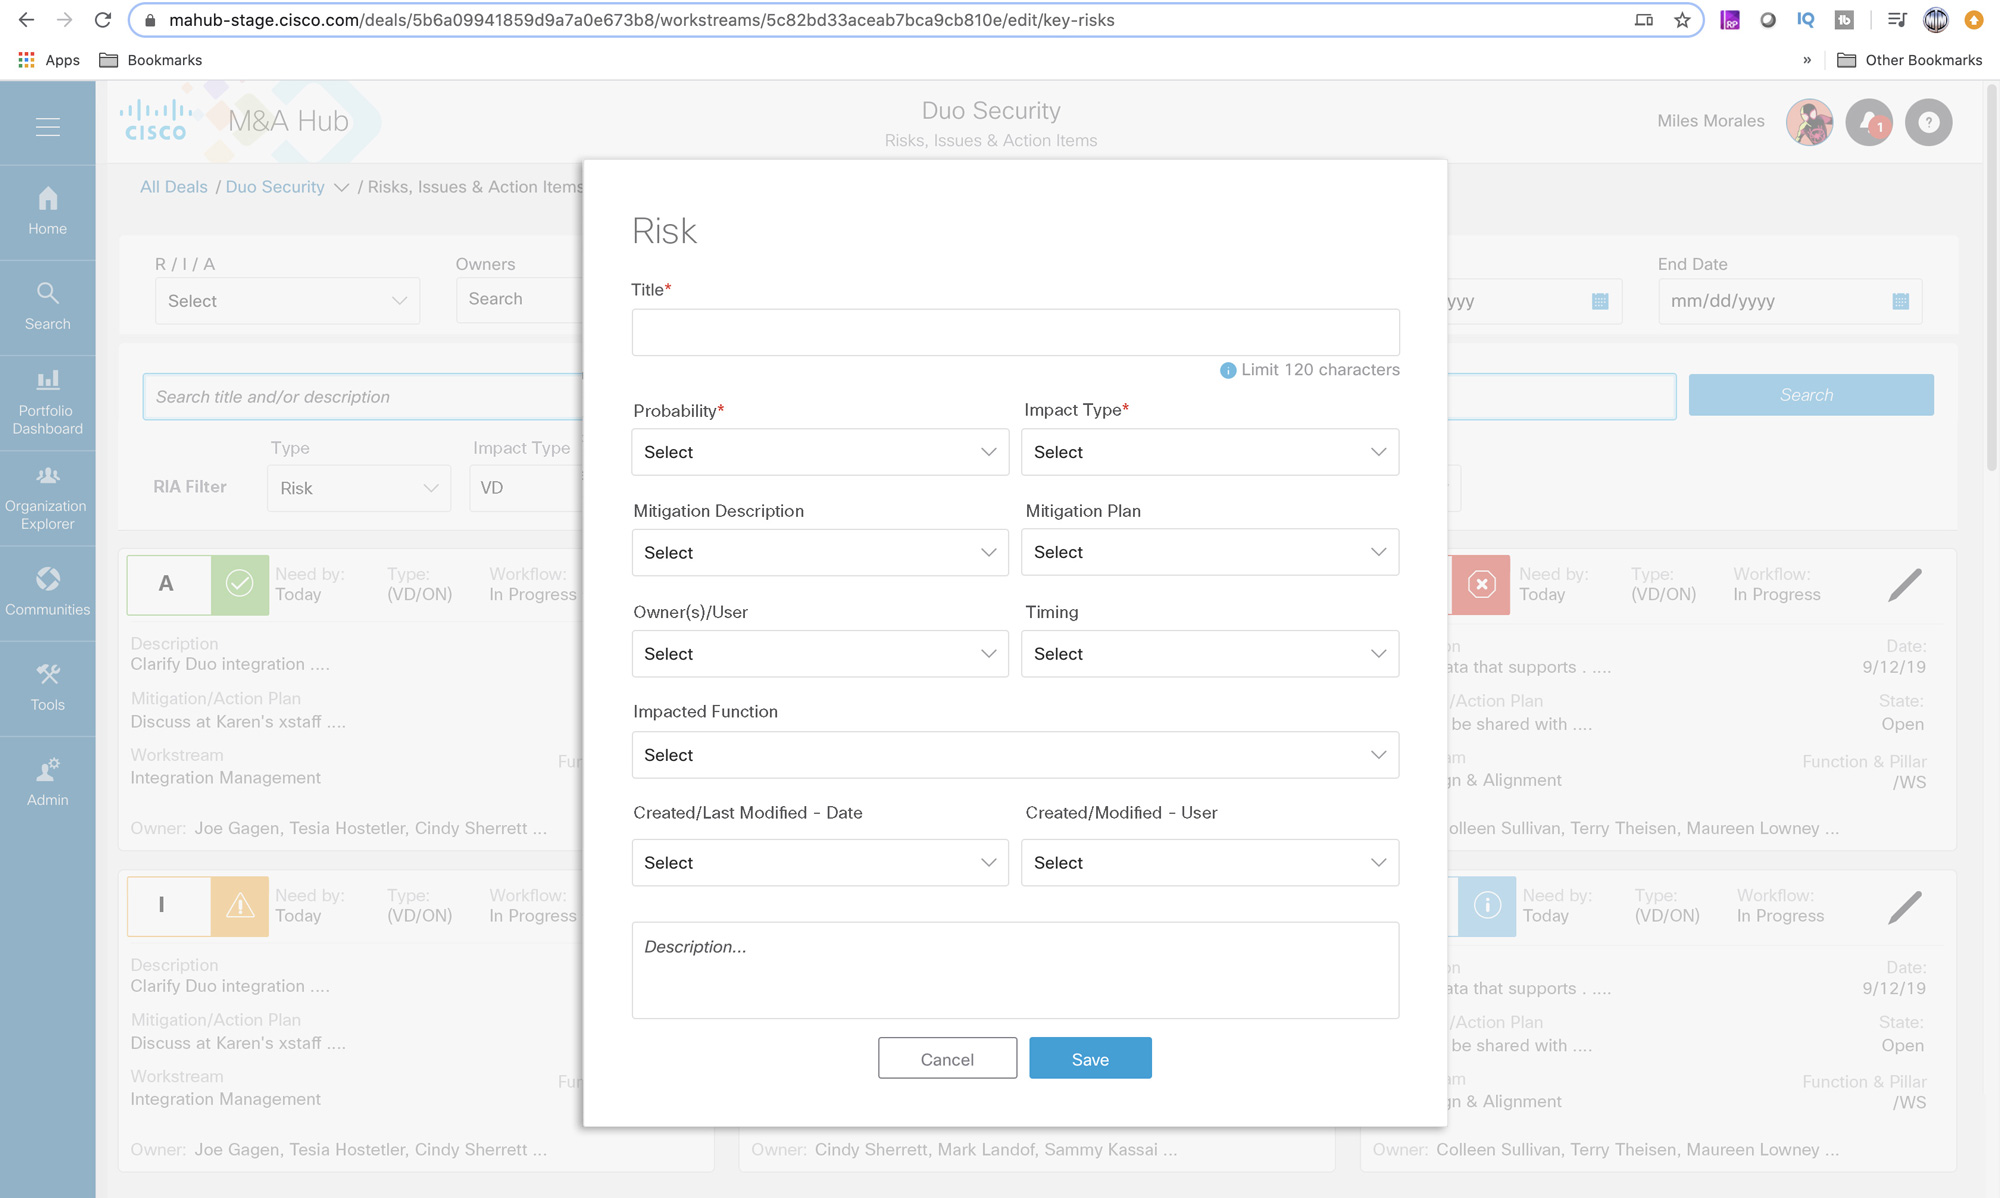Viewport: 2000px width, 1198px height.
Task: Cancel the Risk dialog
Action: coord(947,1058)
